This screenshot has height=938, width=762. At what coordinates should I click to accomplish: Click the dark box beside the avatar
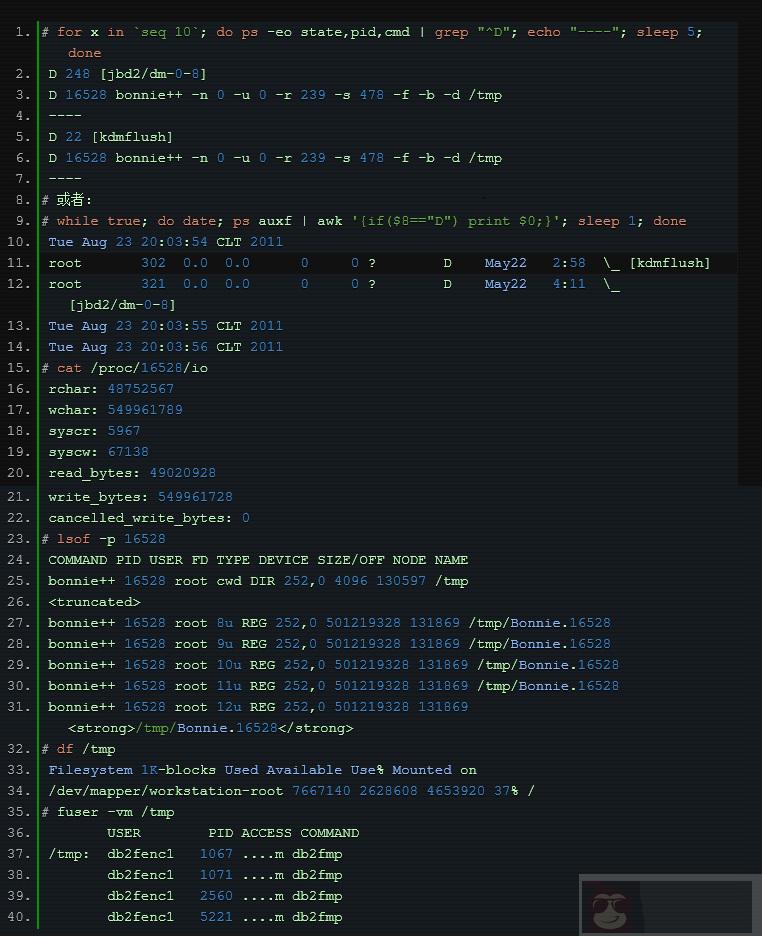[x=695, y=907]
